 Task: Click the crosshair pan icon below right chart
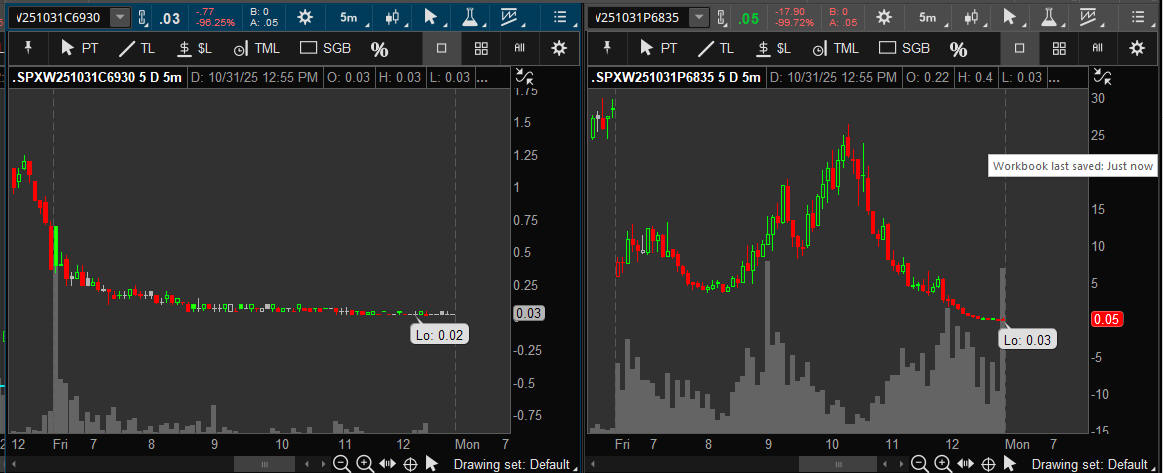point(987,463)
